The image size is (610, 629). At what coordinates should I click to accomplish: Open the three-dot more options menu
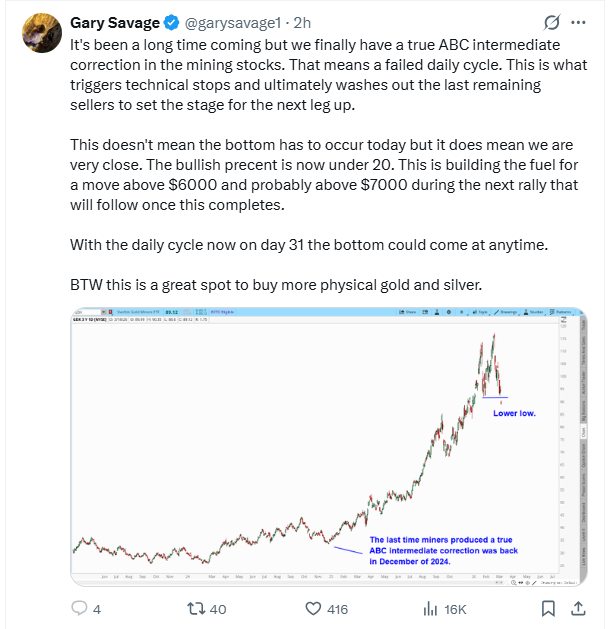coord(579,22)
